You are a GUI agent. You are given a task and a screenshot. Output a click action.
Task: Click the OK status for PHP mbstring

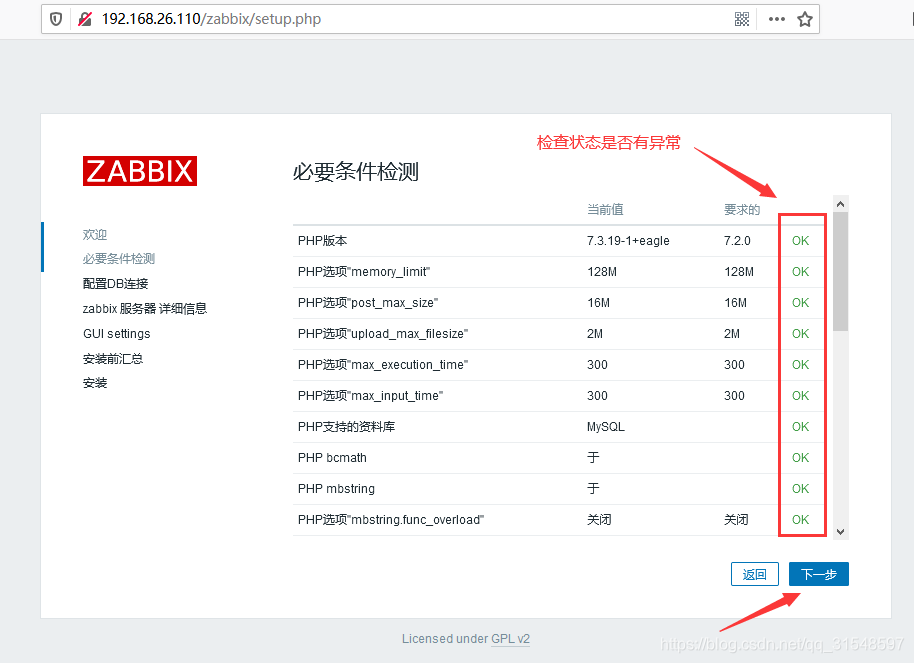(800, 489)
